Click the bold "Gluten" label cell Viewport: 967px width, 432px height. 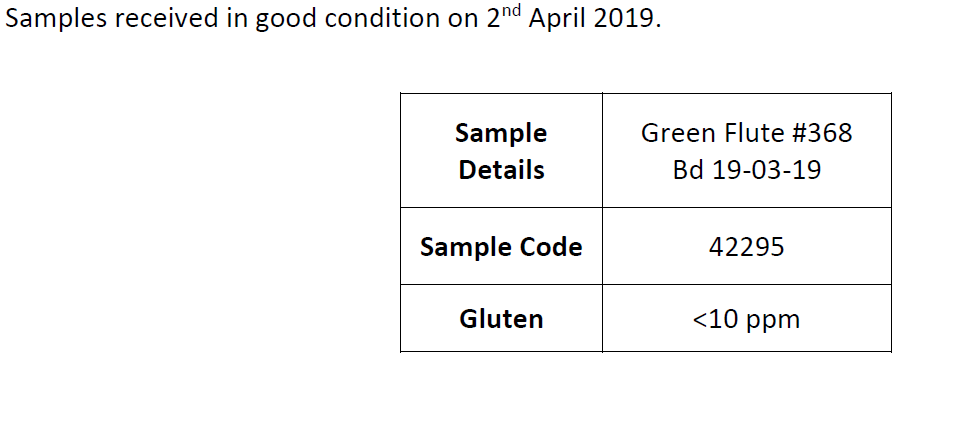pyautogui.click(x=501, y=319)
